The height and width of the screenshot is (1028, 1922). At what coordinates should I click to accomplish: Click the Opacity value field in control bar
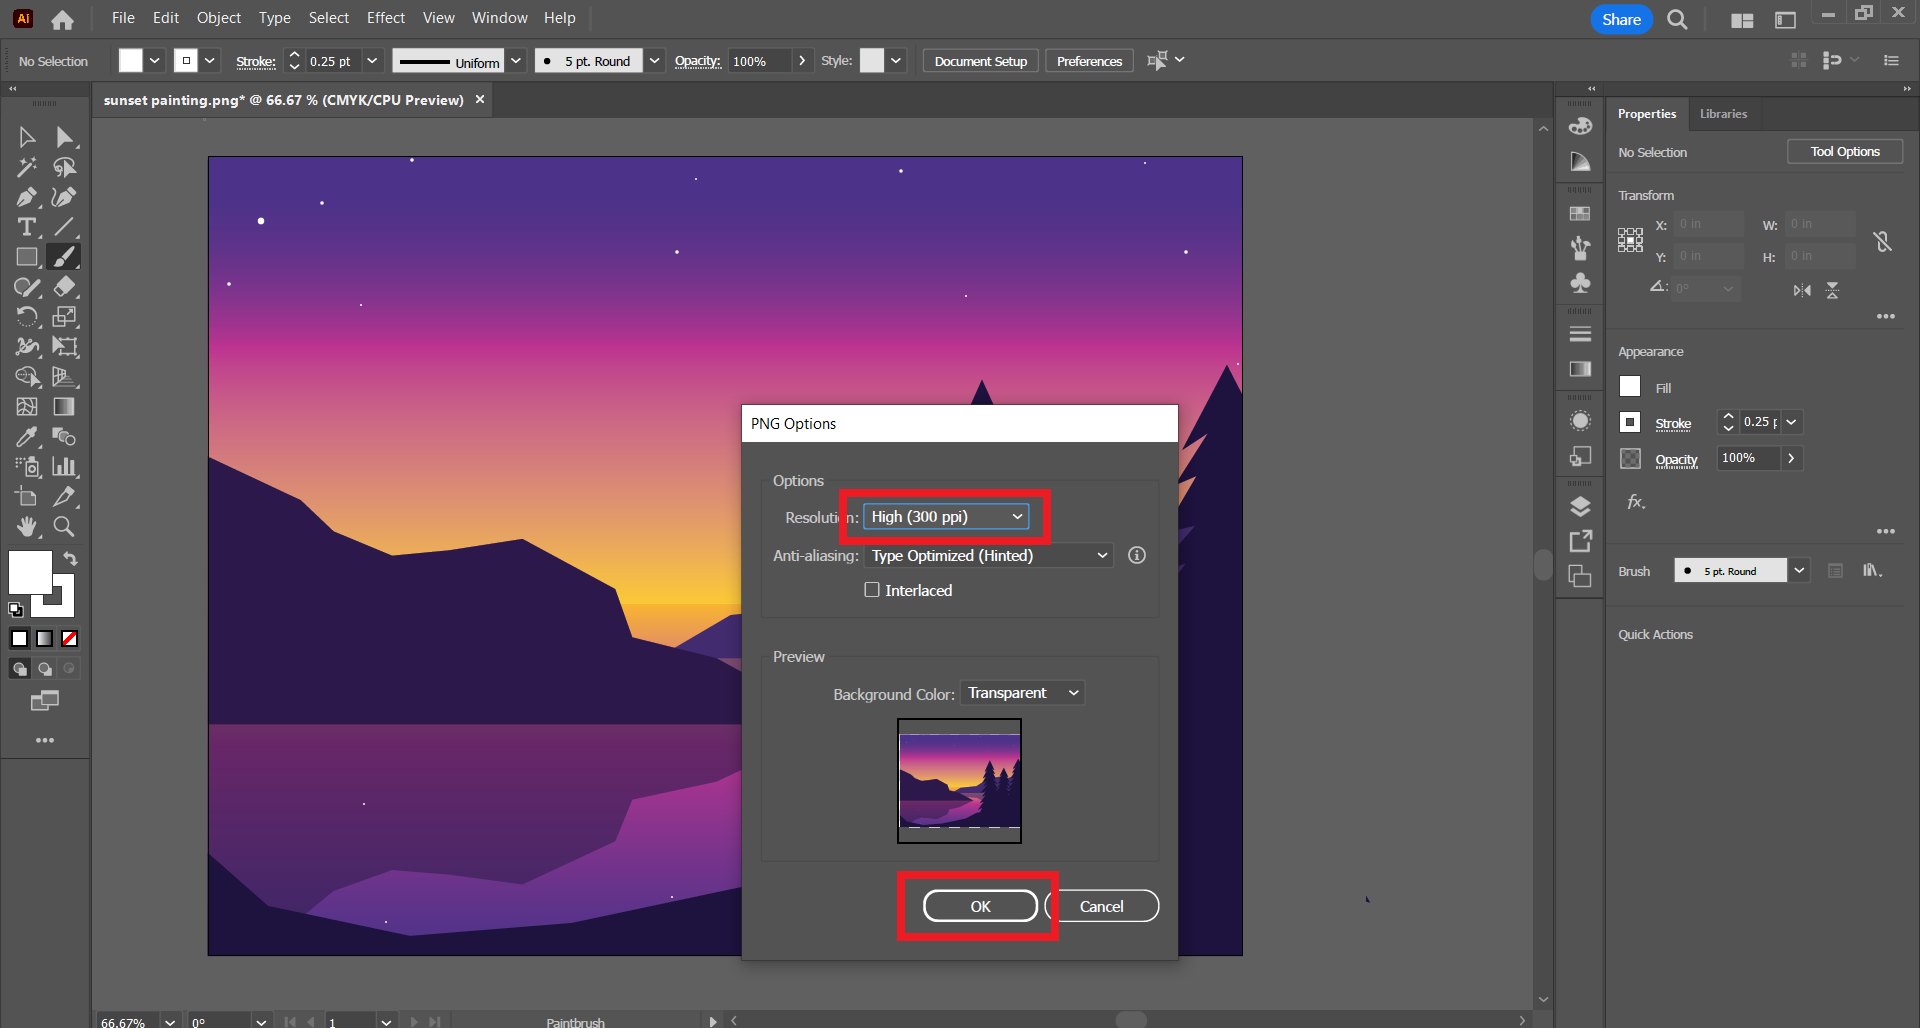coord(759,61)
